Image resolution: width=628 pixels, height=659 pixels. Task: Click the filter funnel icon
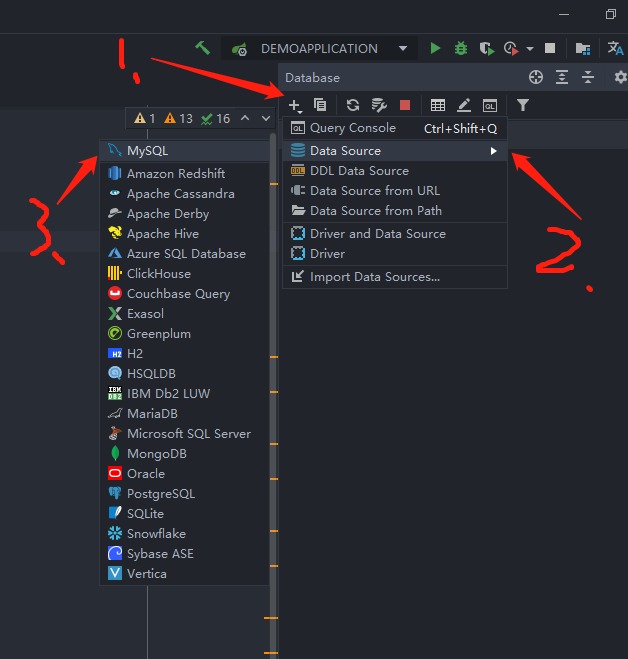[x=522, y=105]
